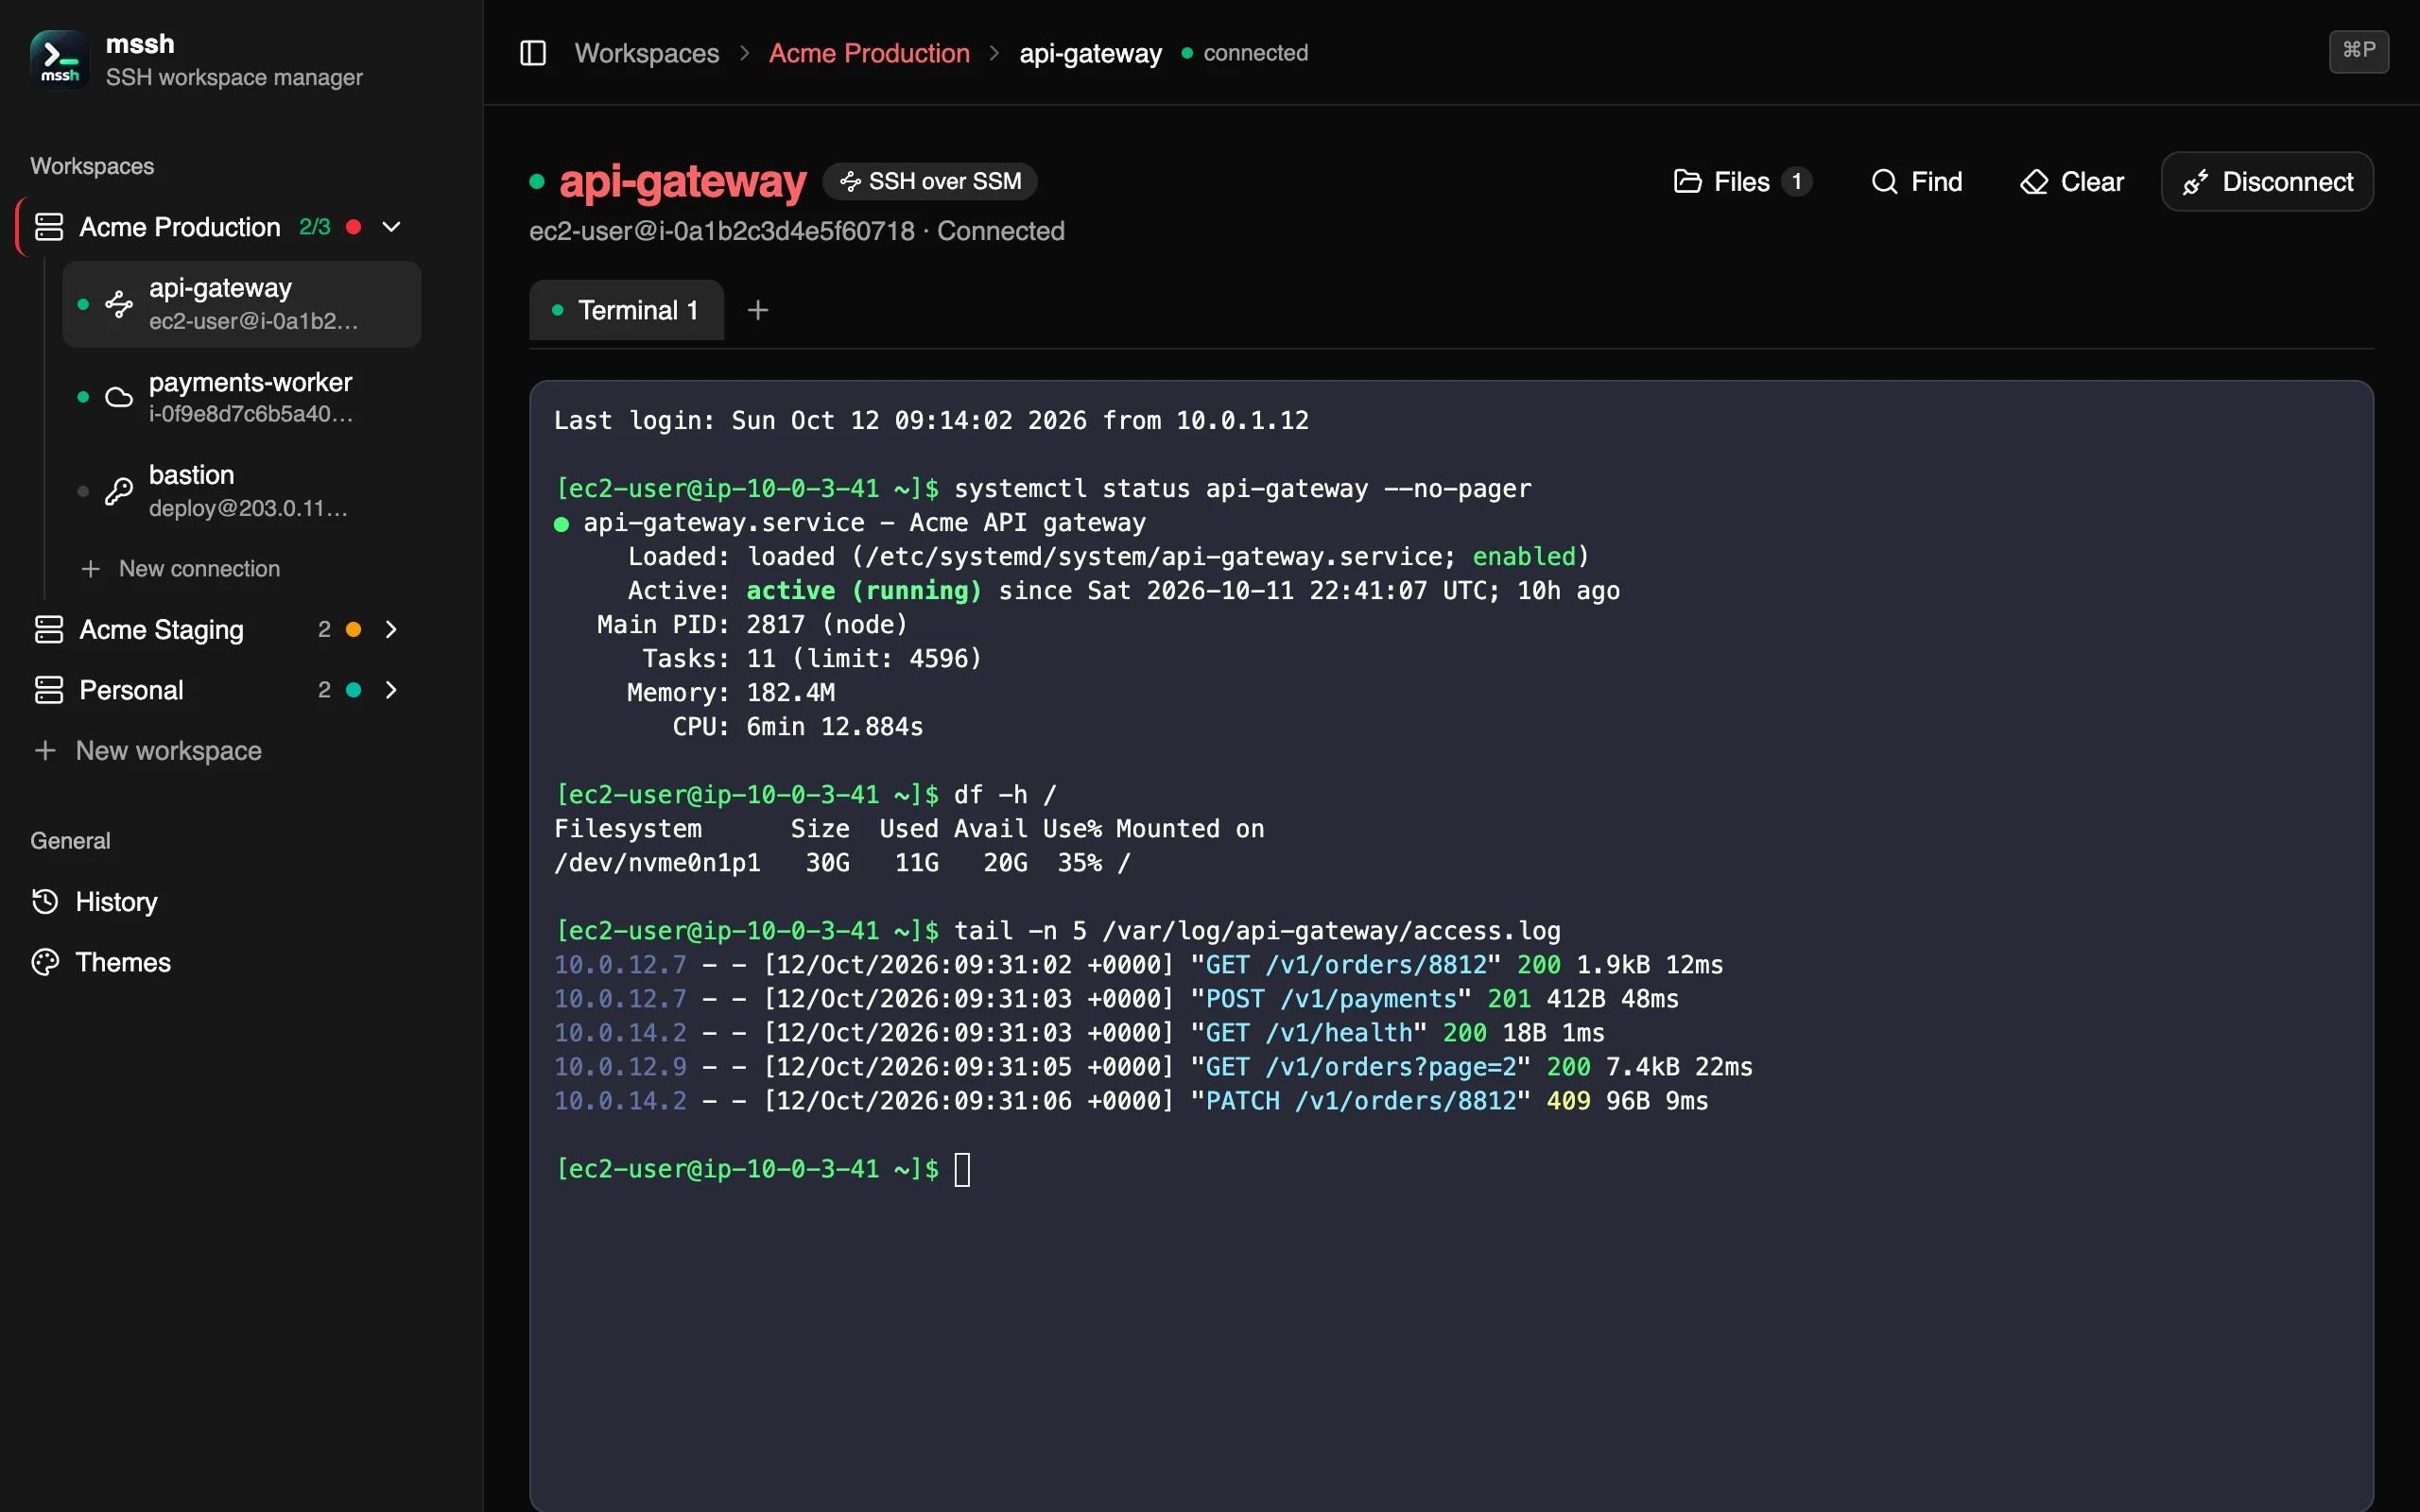Expand the Acme Staging workspace
The width and height of the screenshot is (2420, 1512).
coord(391,629)
